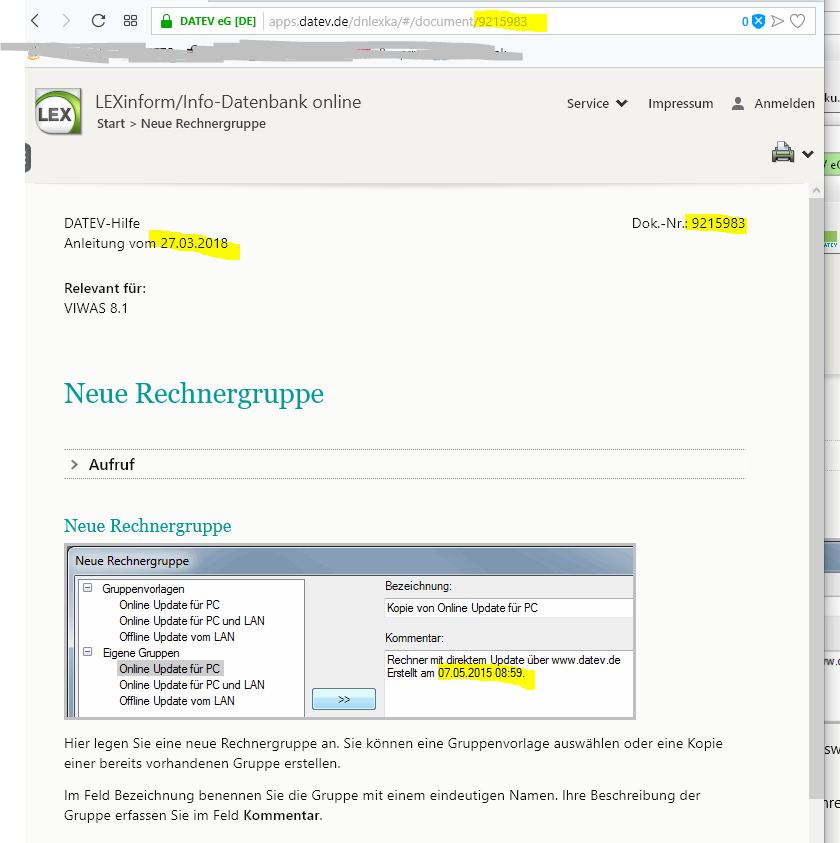Viewport: 840px width, 843px height.
Task: Collapse the Eigene Gruppen tree node
Action: (x=88, y=652)
